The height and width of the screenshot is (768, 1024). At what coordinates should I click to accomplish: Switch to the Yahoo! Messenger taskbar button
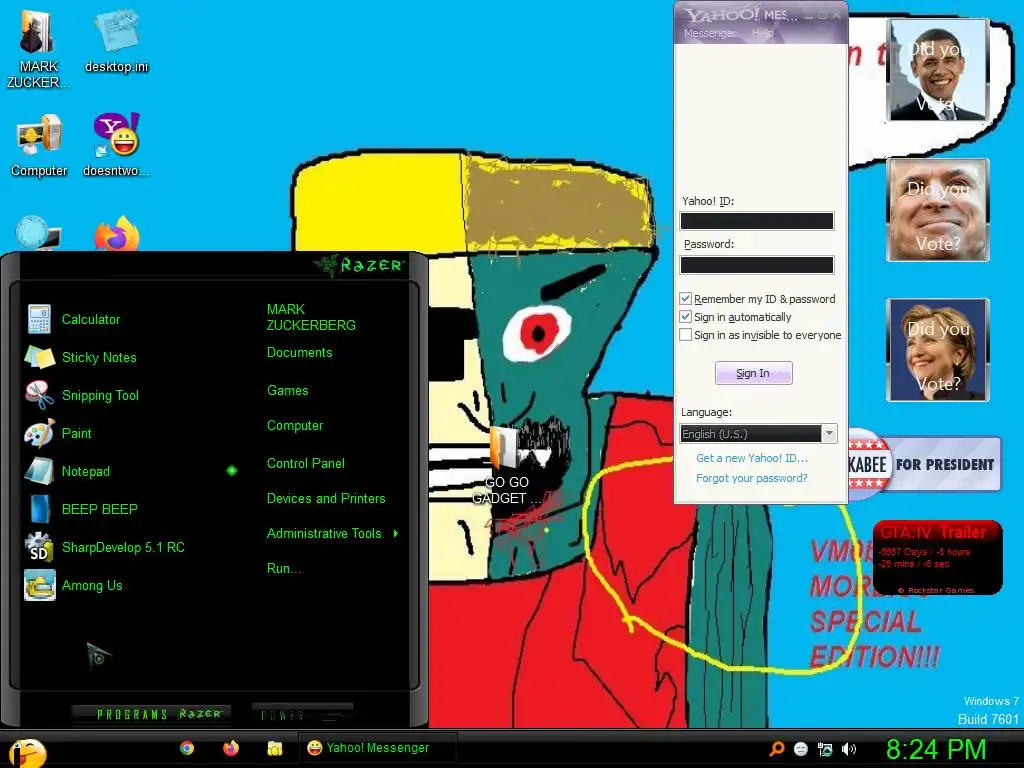click(377, 748)
